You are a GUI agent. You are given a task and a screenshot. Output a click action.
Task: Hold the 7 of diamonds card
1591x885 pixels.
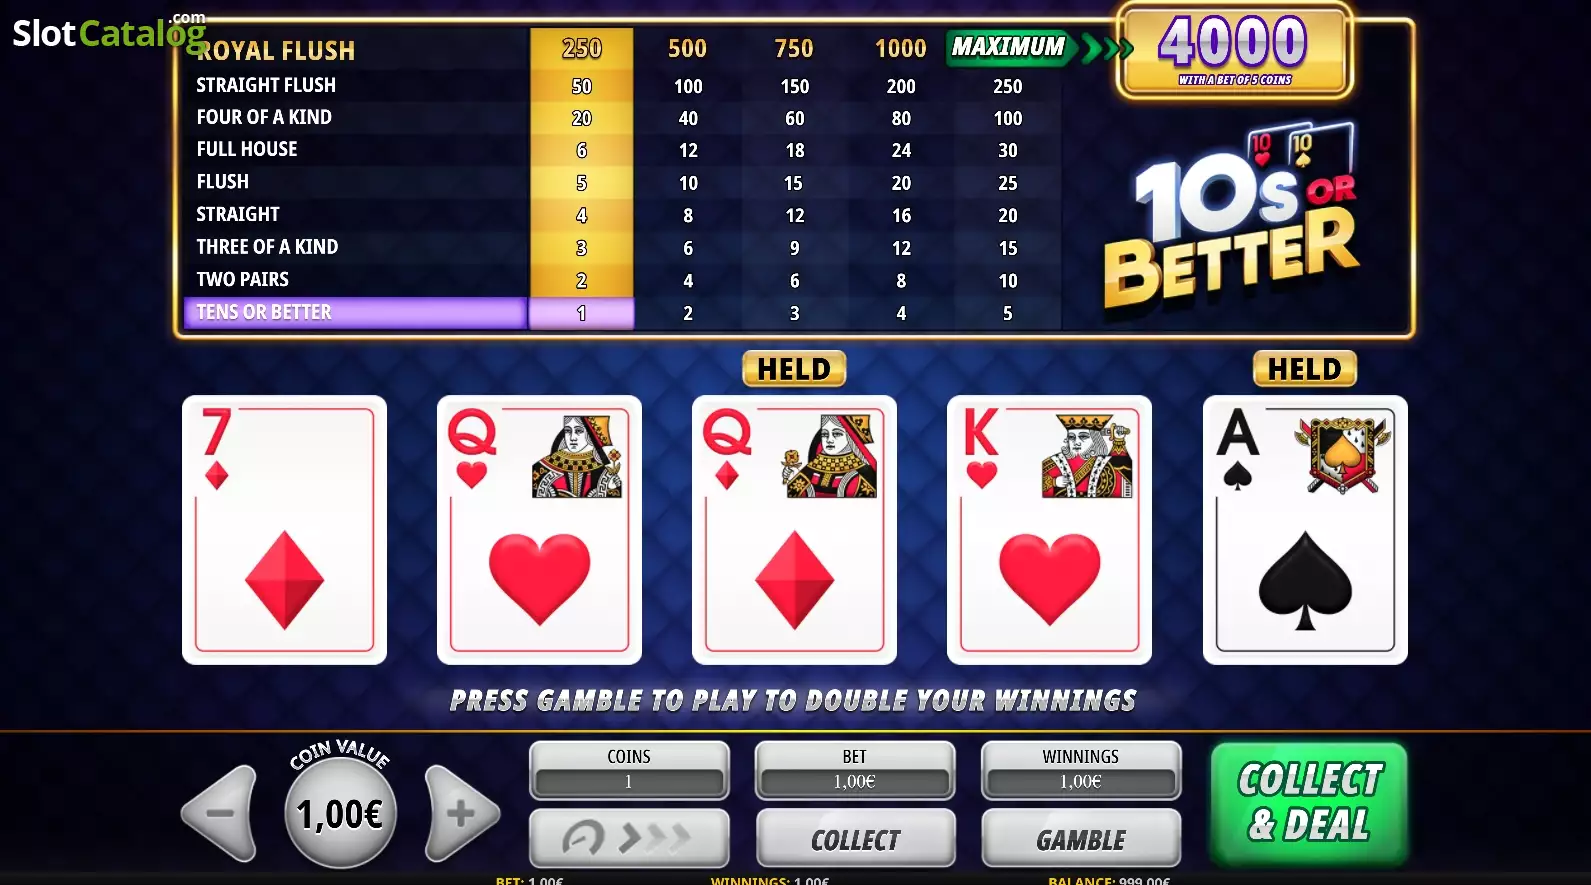point(285,530)
